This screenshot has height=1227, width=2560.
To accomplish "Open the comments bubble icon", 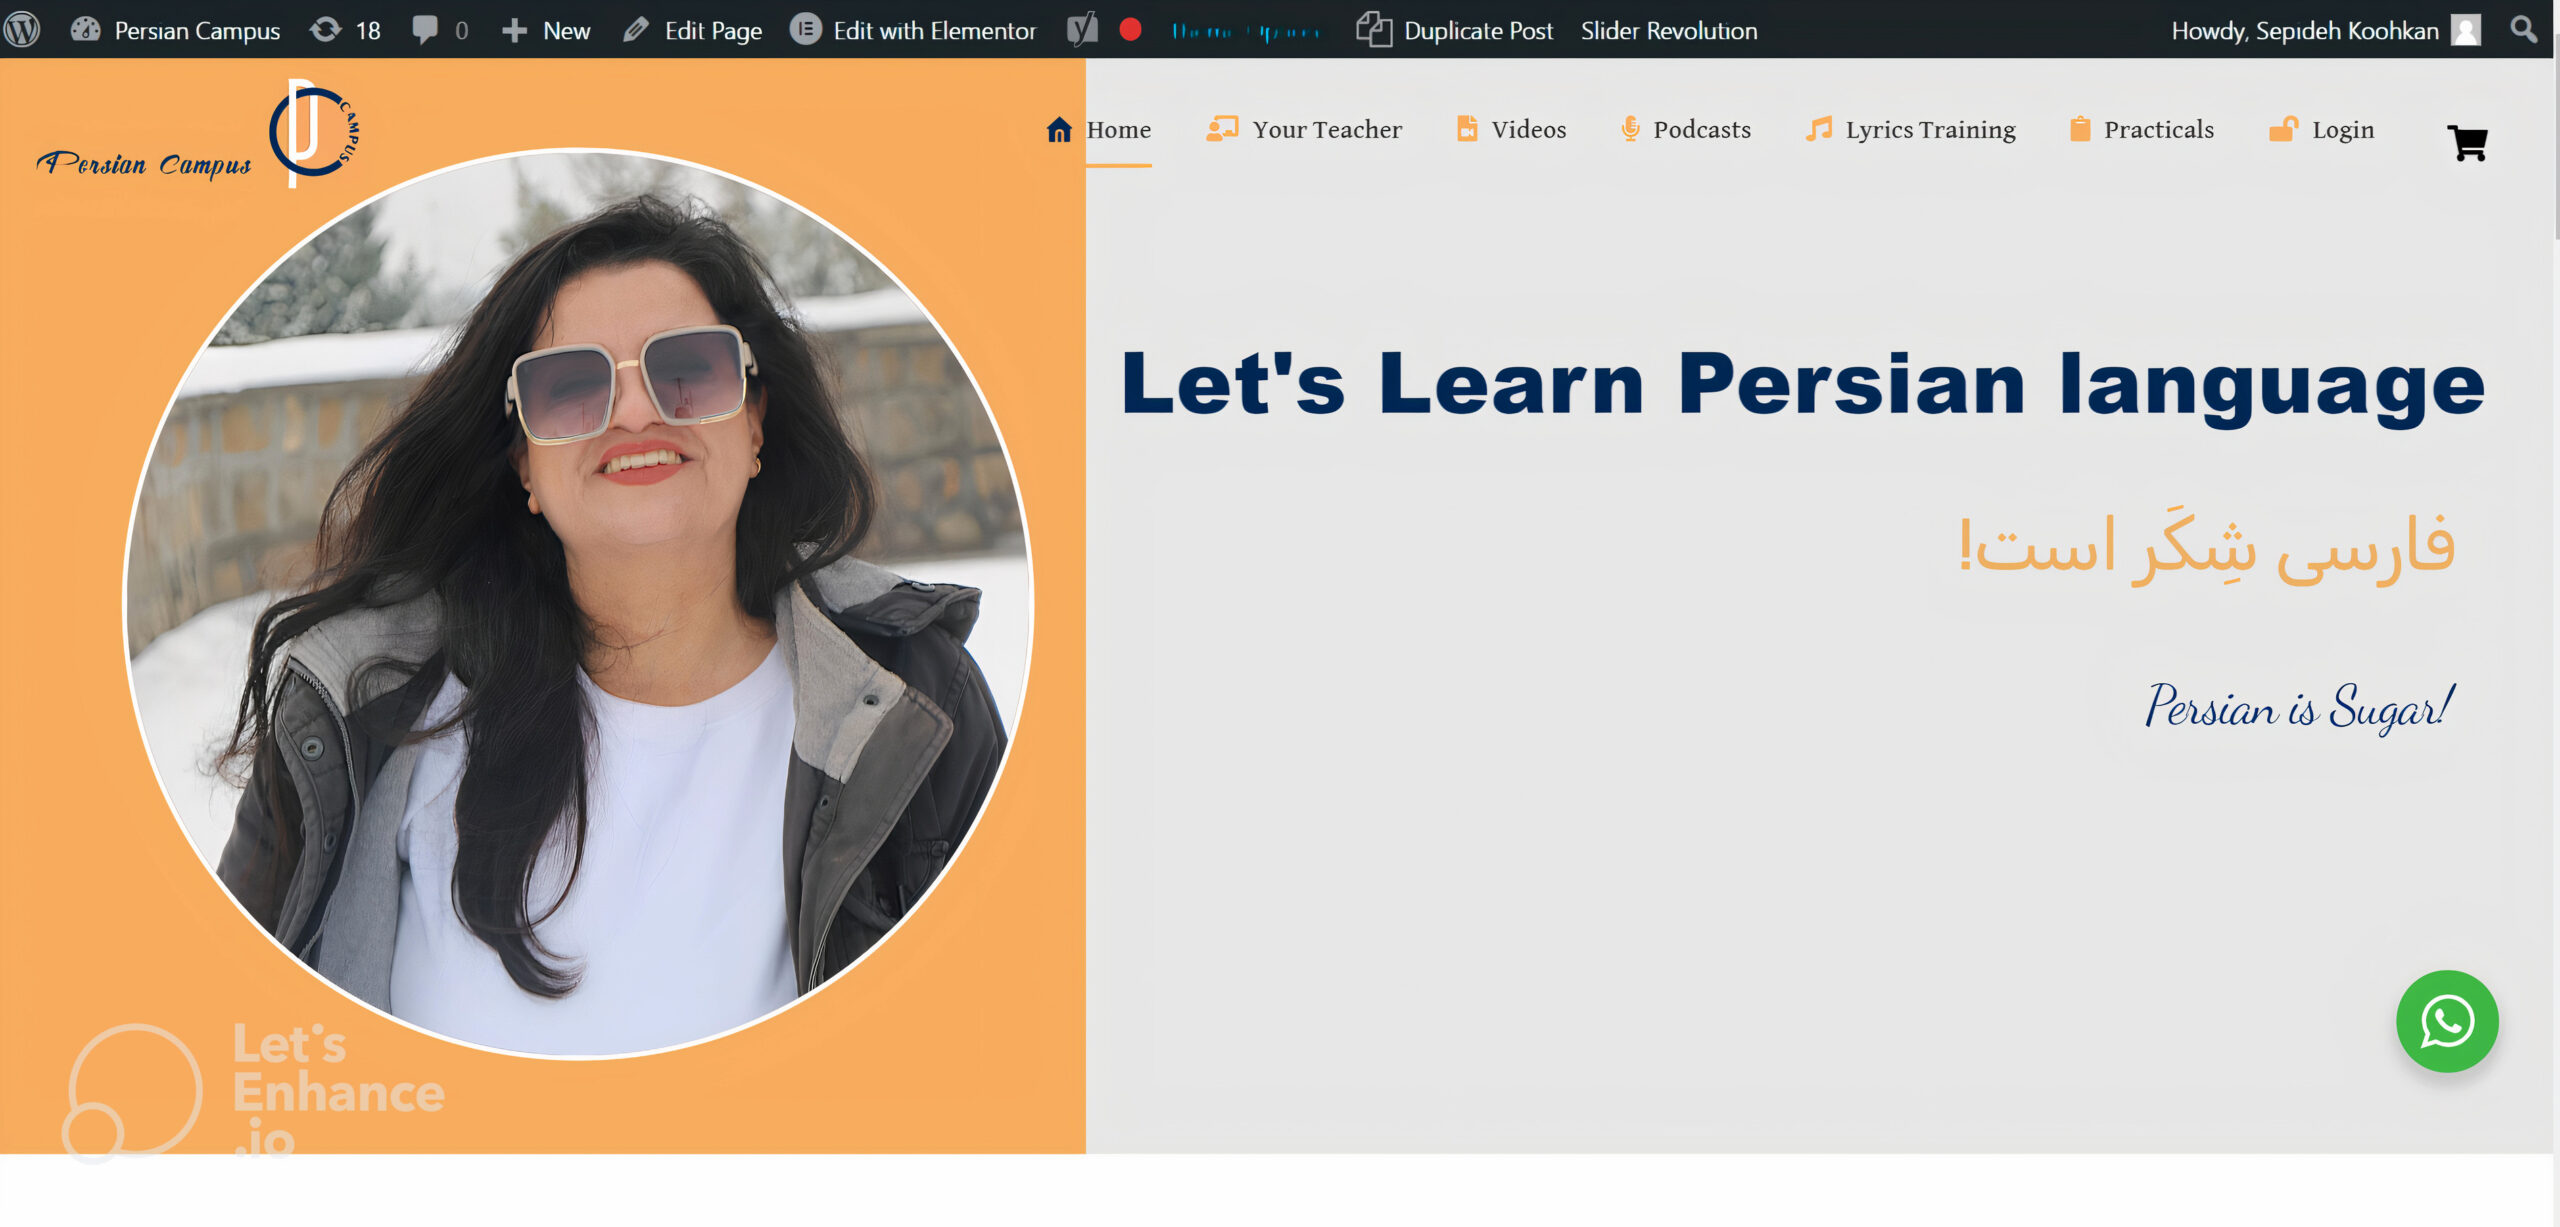I will click(x=440, y=30).
